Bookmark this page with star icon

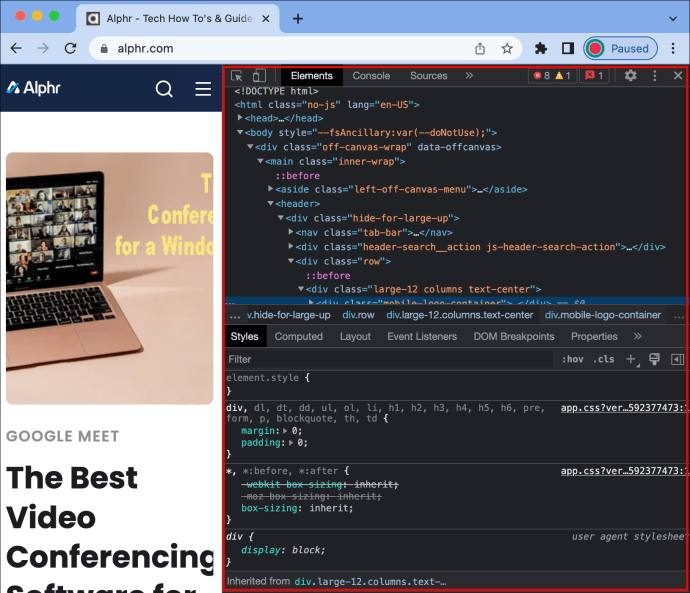507,48
